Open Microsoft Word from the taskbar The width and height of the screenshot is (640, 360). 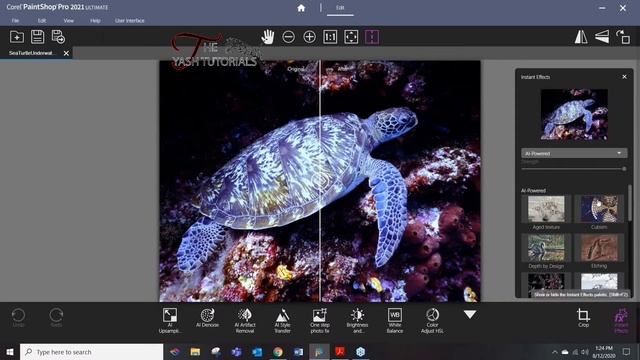tap(298, 352)
